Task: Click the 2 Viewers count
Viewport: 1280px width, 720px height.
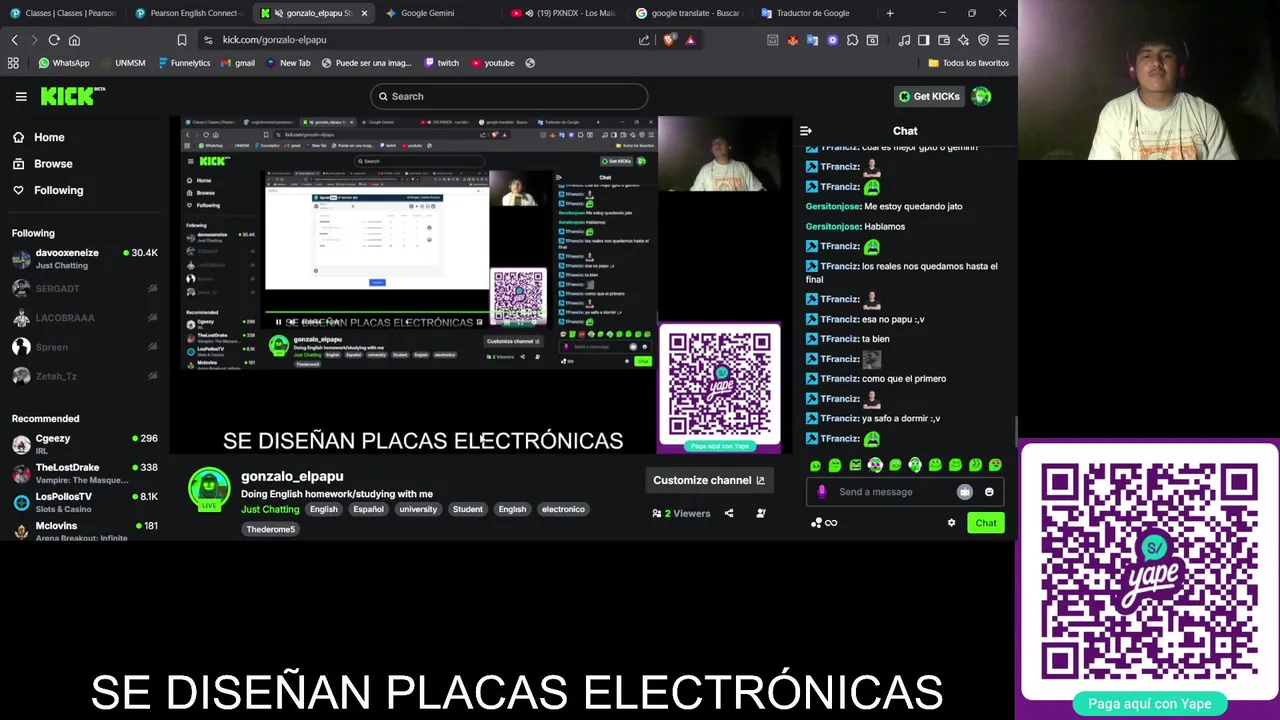Action: click(x=681, y=513)
